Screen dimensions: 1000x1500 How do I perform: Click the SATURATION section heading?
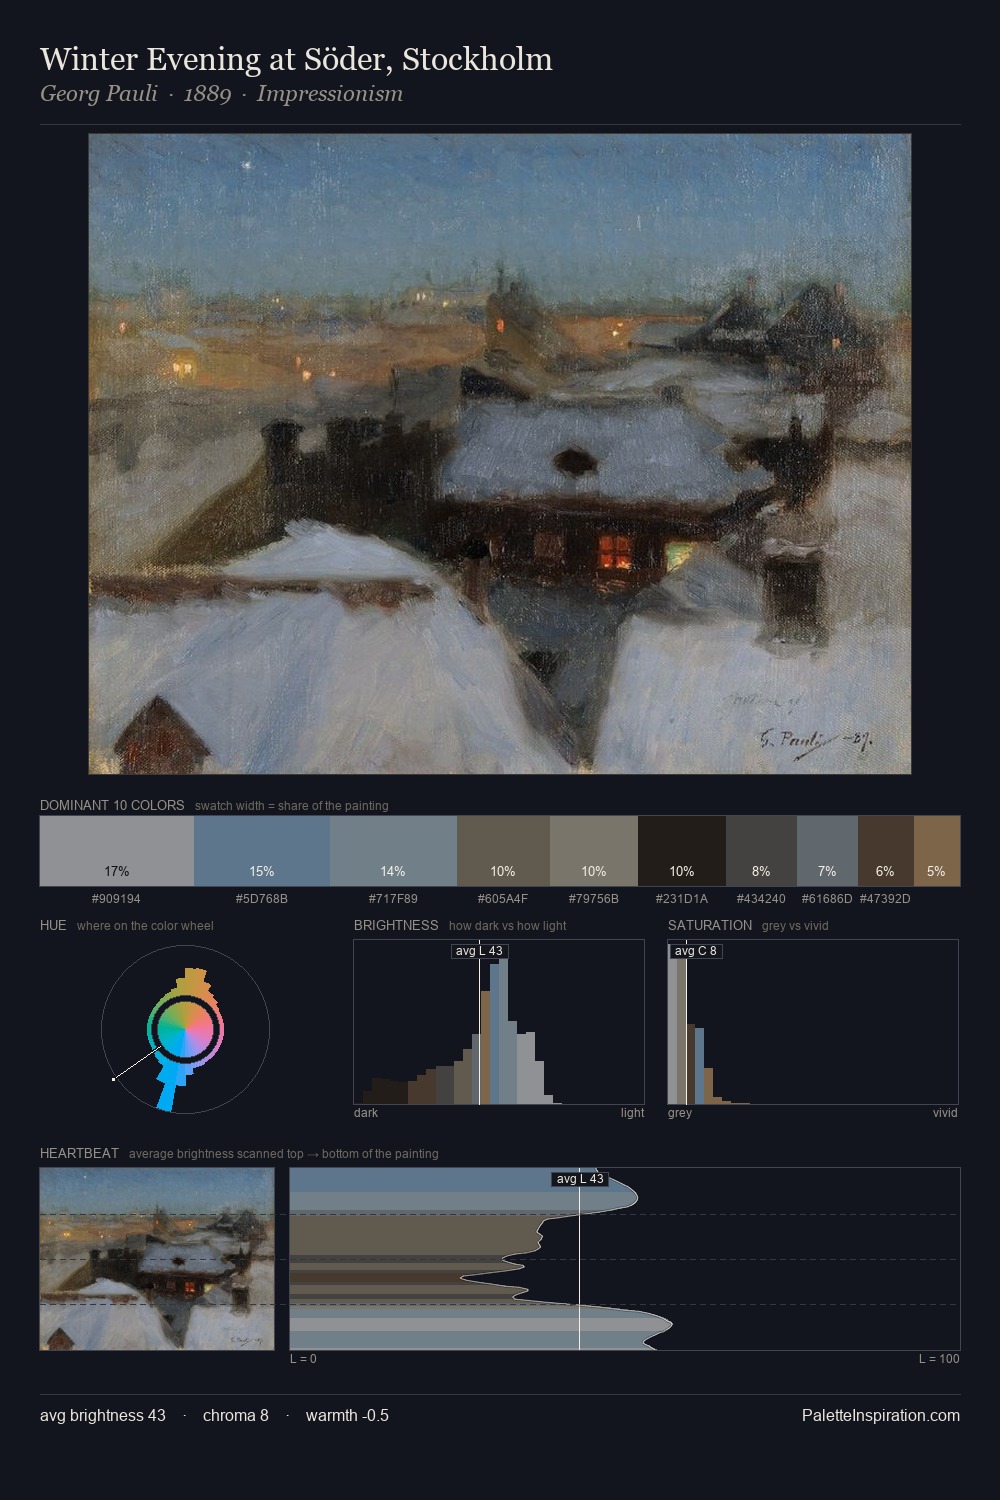710,925
